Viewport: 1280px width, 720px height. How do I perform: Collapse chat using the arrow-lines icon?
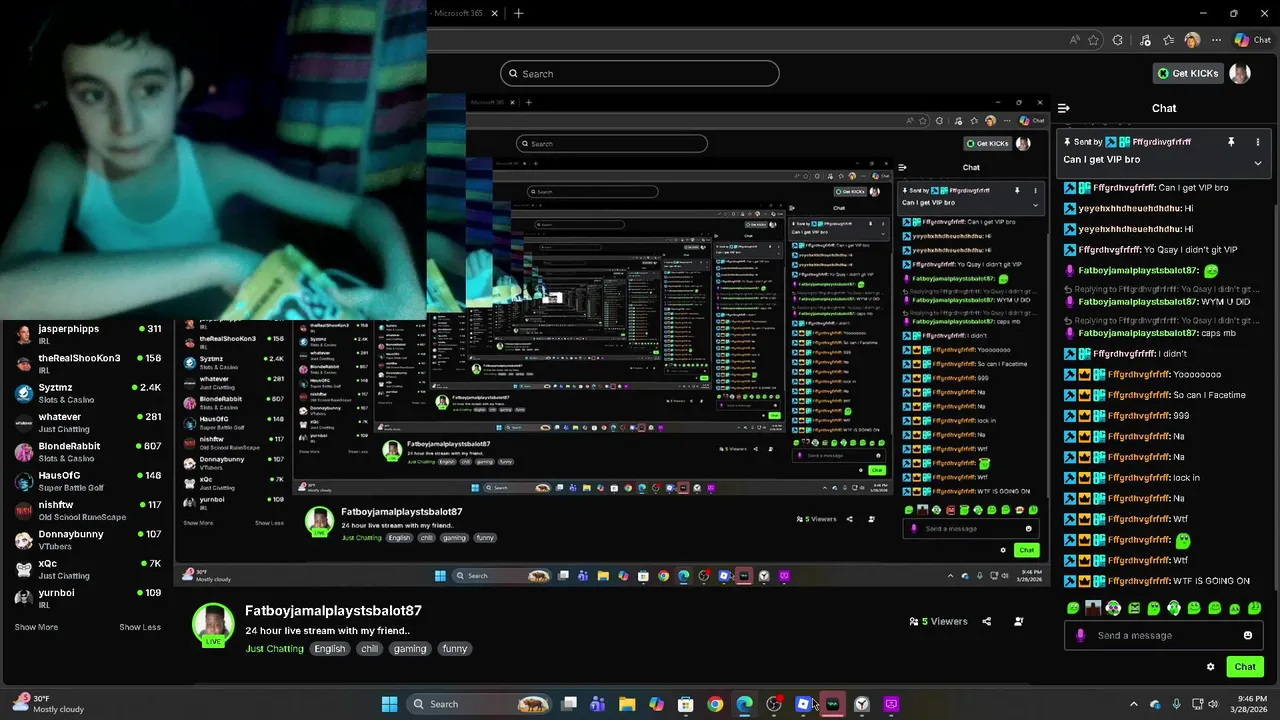pos(1064,108)
